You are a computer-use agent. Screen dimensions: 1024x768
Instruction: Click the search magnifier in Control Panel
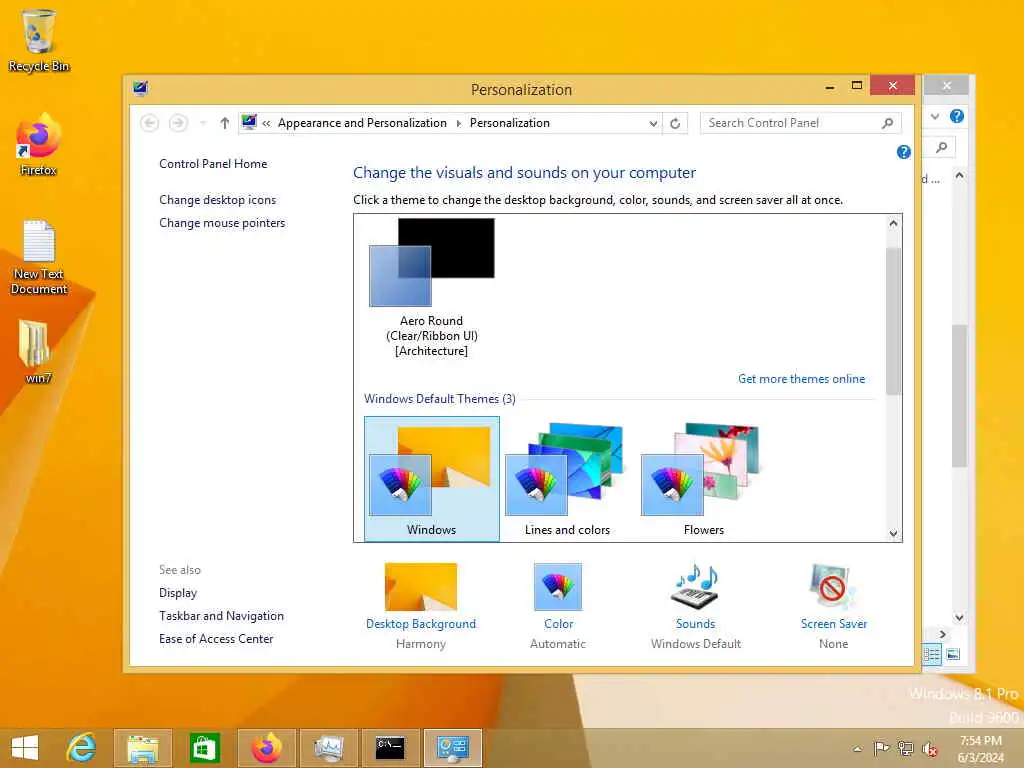coord(887,123)
